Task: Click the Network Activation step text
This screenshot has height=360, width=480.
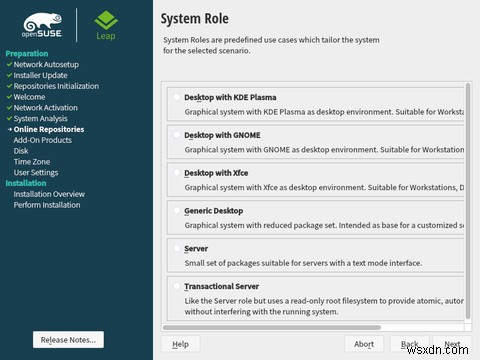Action: [x=45, y=108]
